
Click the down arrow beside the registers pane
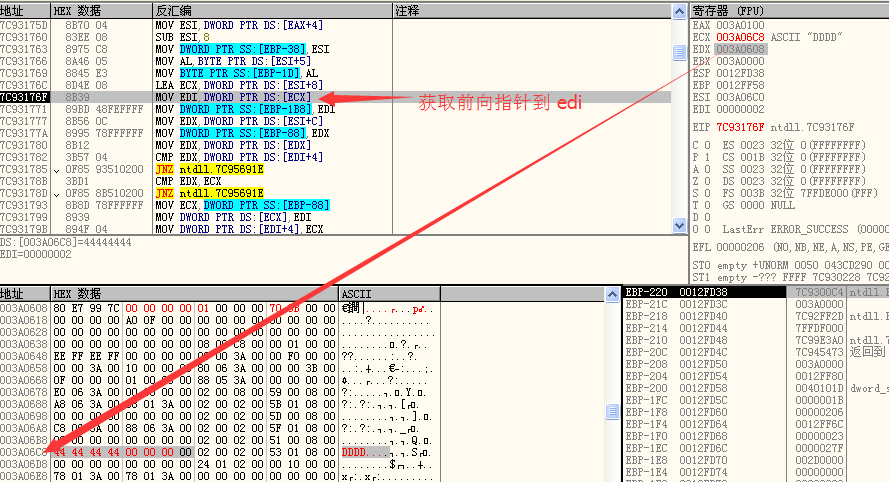tap(677, 228)
